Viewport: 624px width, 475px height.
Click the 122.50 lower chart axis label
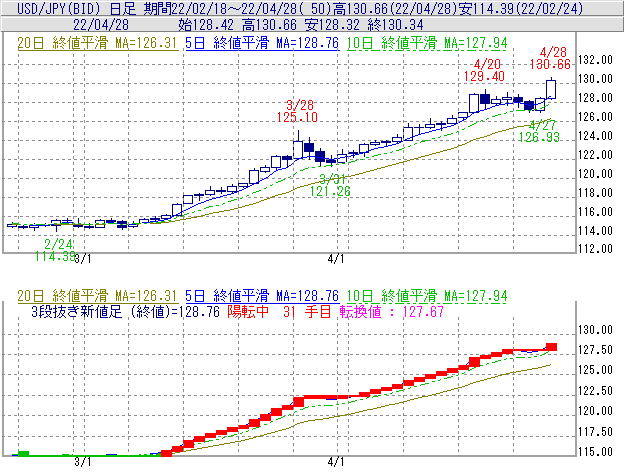pyautogui.click(x=595, y=391)
